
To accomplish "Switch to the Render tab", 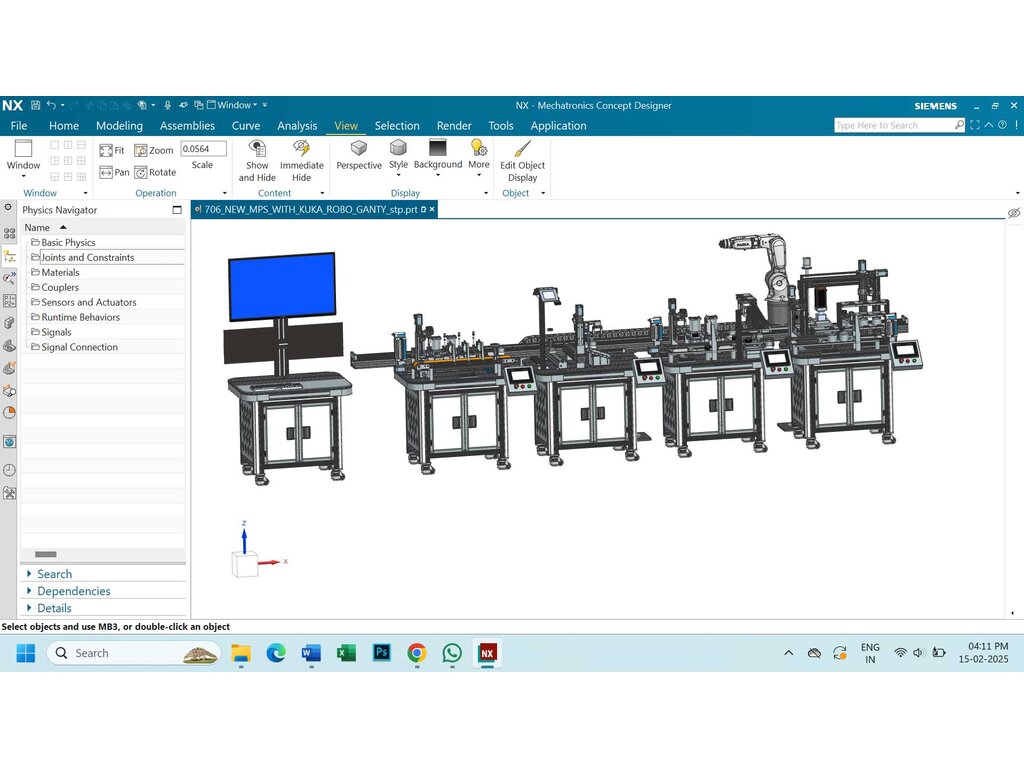I will click(x=454, y=125).
